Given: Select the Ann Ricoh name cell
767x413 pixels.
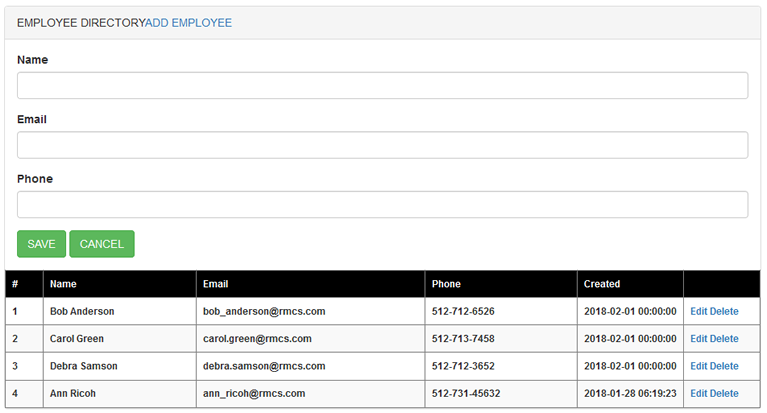Looking at the screenshot, I should [x=120, y=393].
